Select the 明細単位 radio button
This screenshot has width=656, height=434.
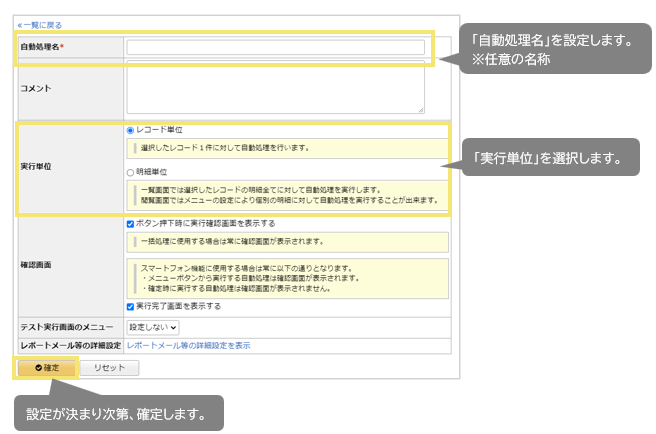pyautogui.click(x=130, y=172)
